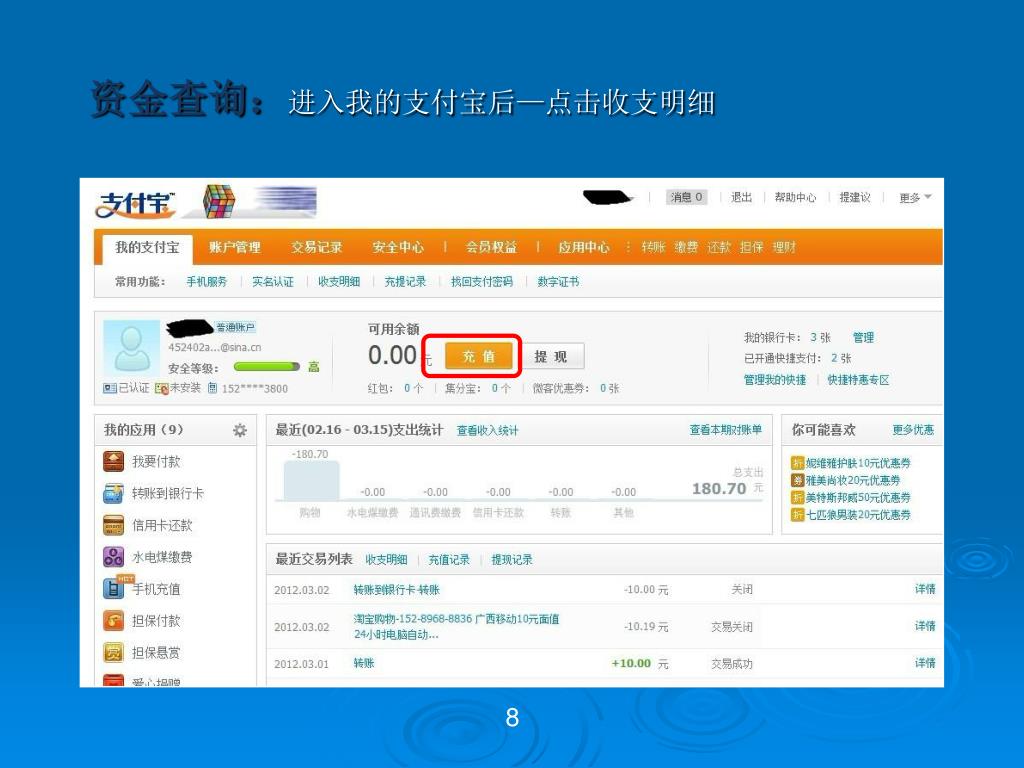
Task: Open the 我的支付宝 tab
Action: click(147, 248)
